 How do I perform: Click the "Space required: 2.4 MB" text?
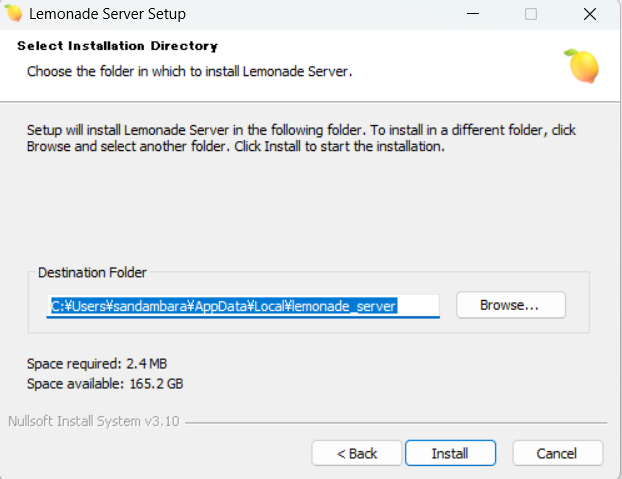pyautogui.click(x=98, y=363)
